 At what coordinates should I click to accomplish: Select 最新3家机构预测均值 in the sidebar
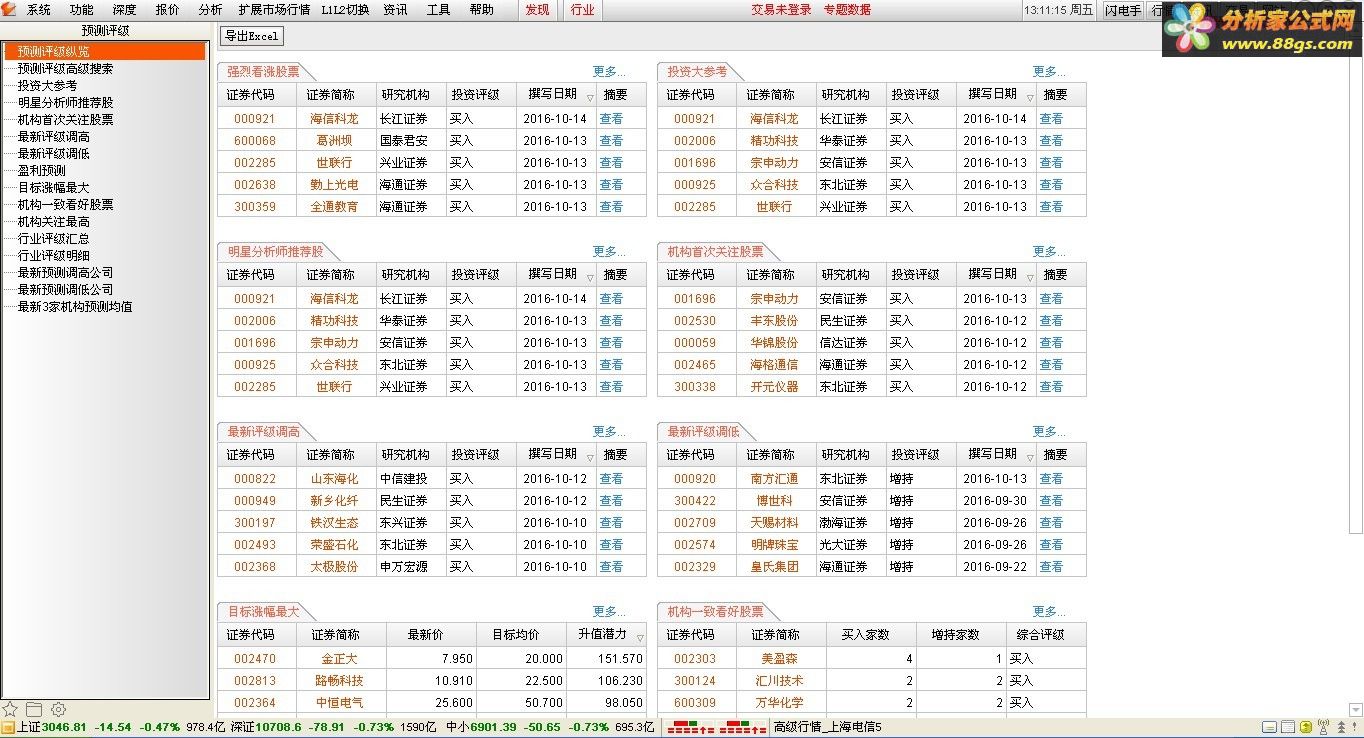[75, 307]
